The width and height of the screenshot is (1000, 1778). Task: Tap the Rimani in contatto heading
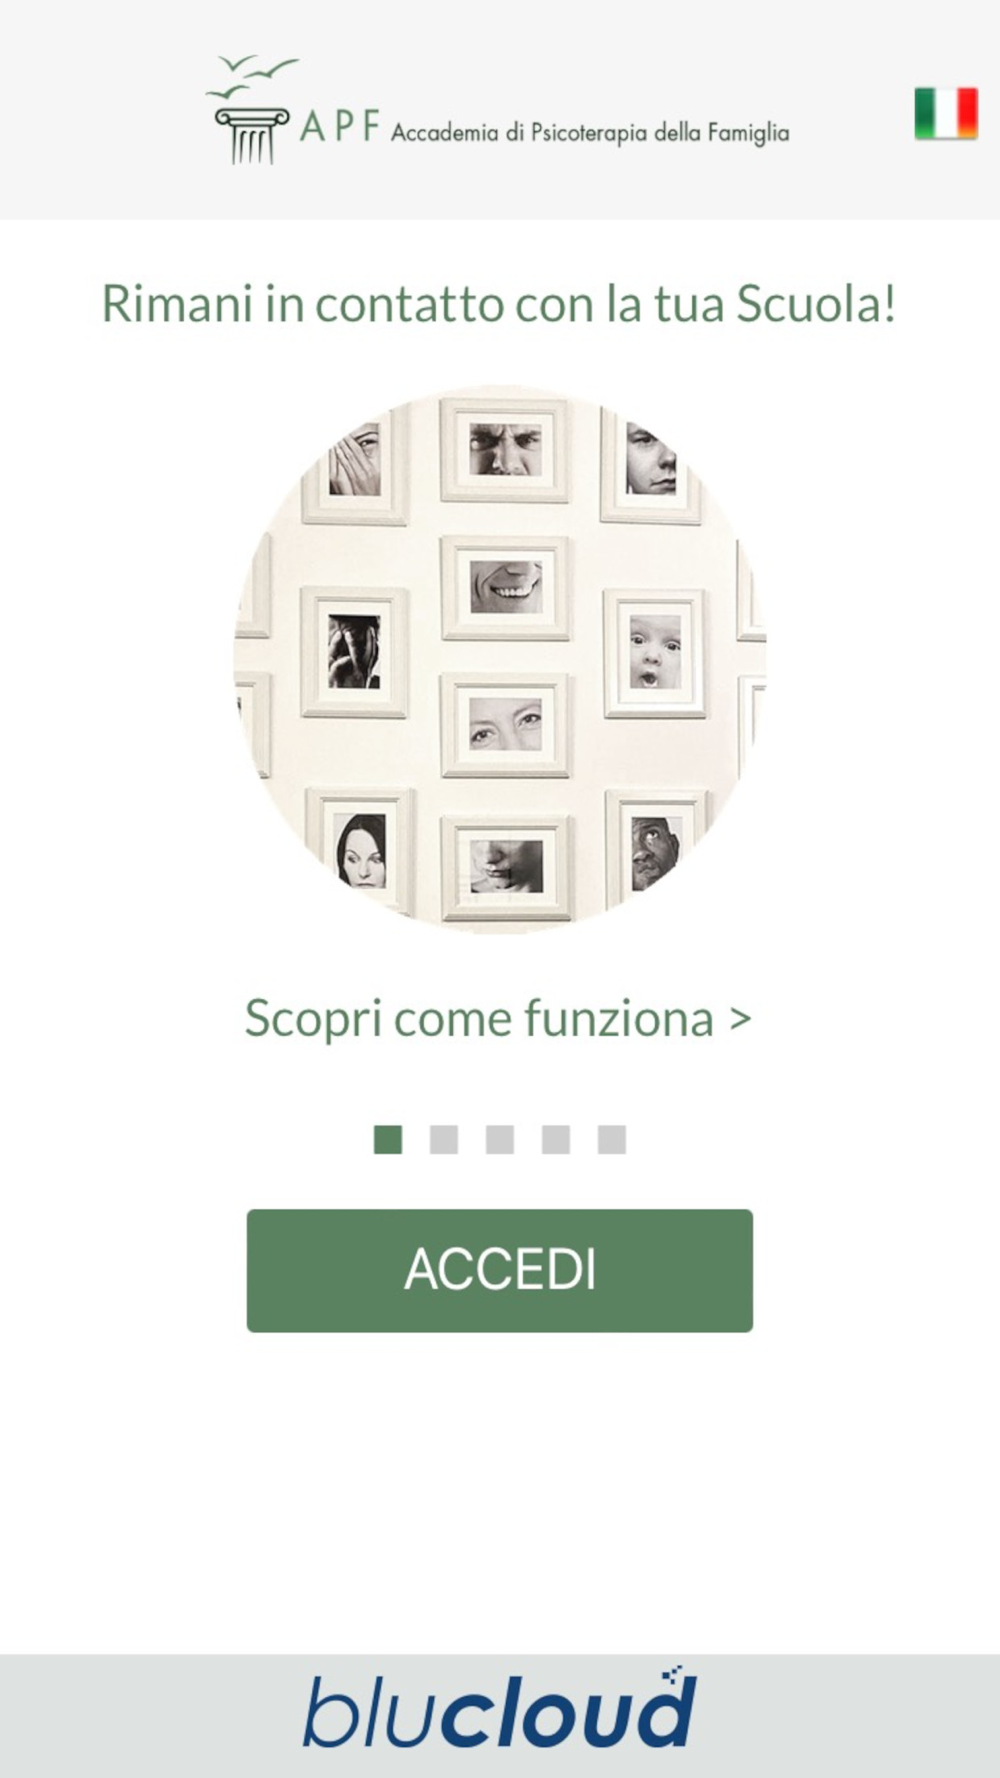click(498, 304)
